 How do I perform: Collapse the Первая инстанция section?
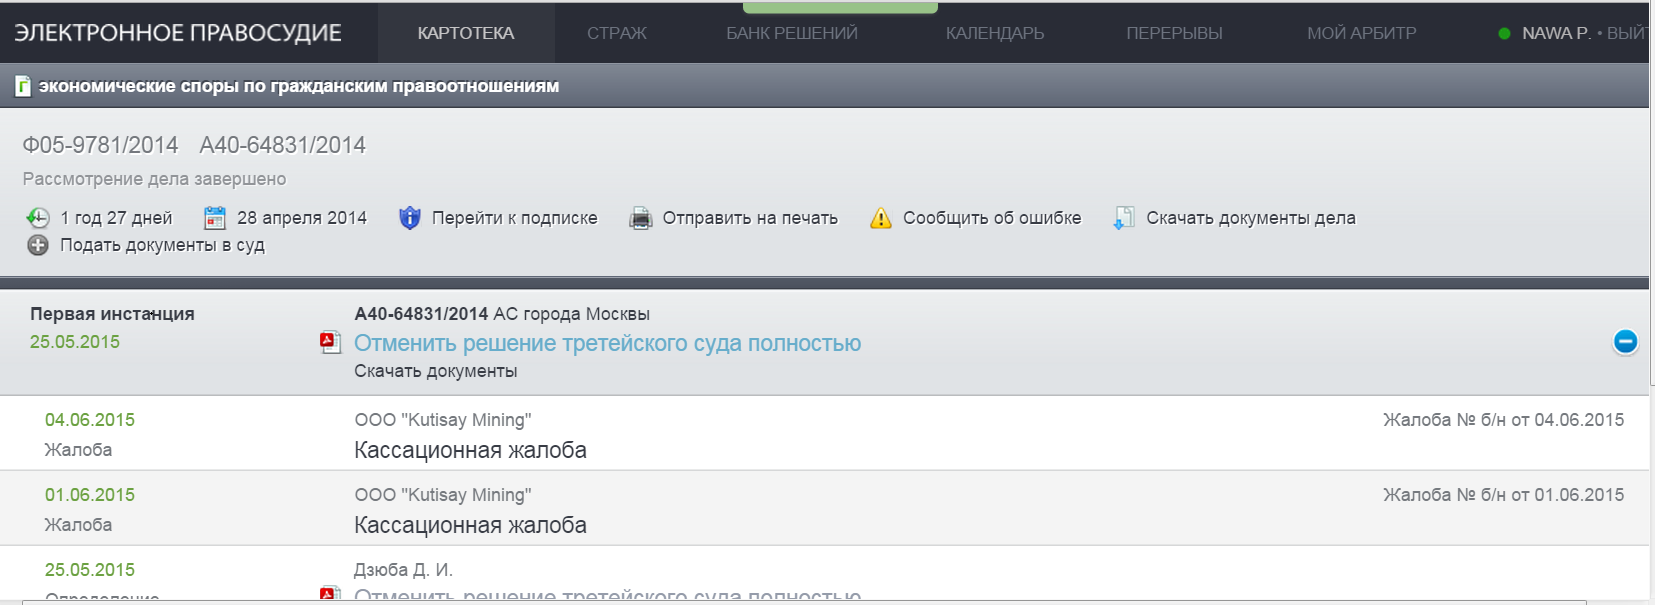1625,342
